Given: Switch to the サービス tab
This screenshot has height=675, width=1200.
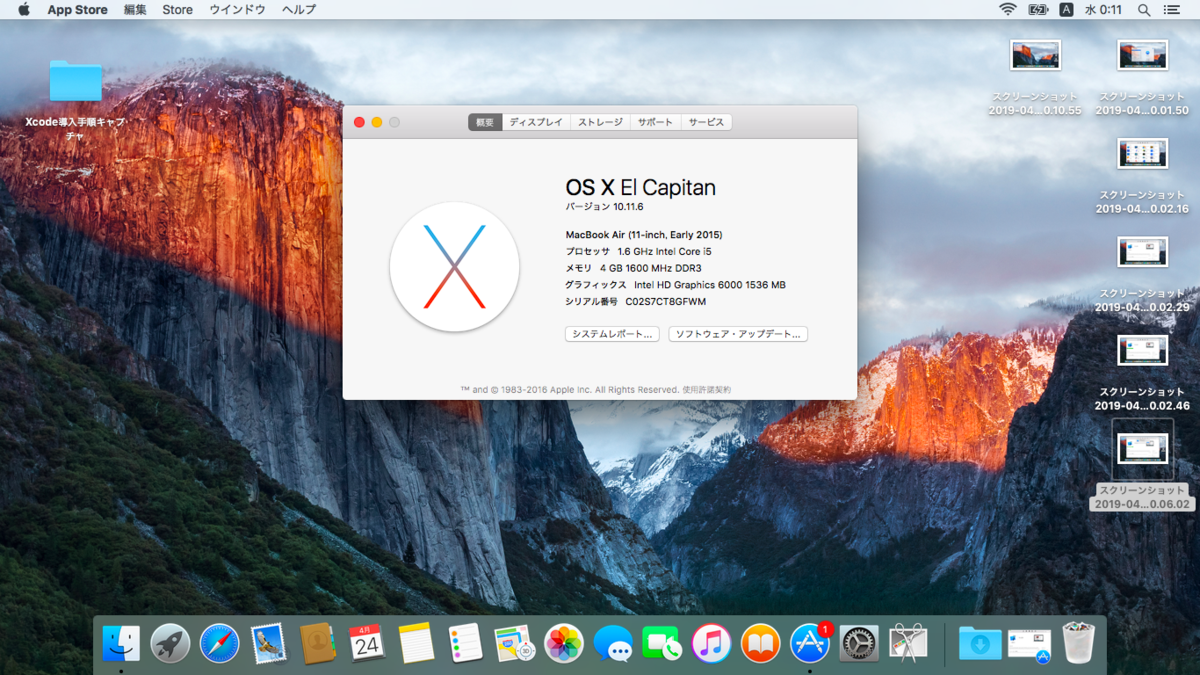Looking at the screenshot, I should click(x=706, y=122).
